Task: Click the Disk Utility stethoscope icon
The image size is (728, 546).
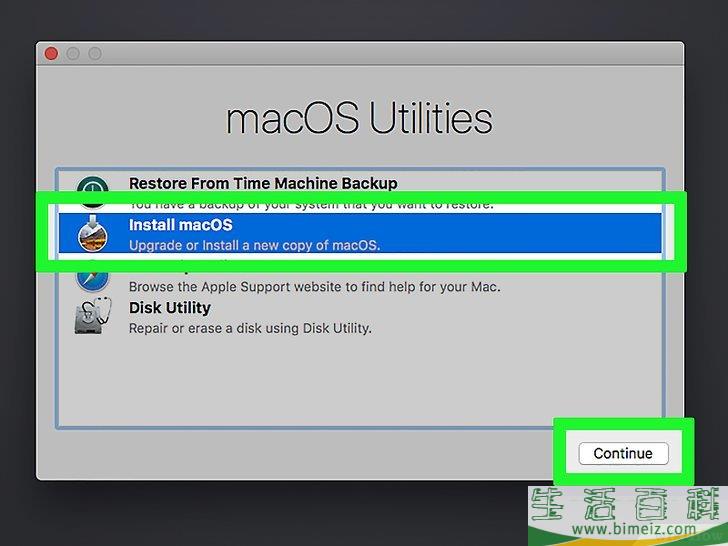Action: click(93, 315)
